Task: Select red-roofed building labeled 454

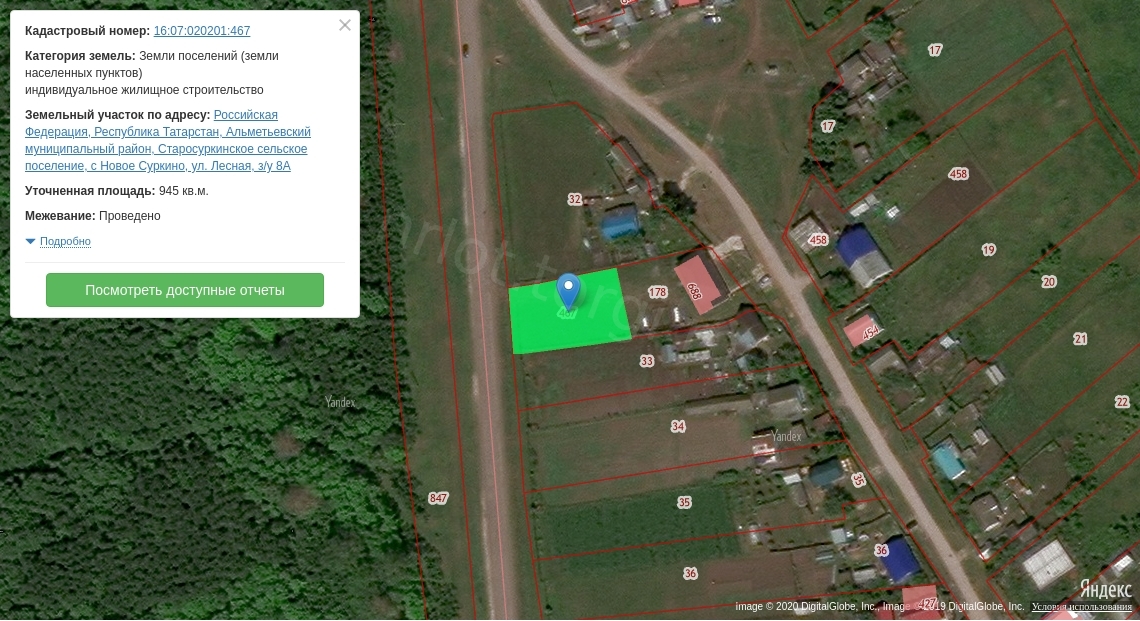Action: coord(864,330)
